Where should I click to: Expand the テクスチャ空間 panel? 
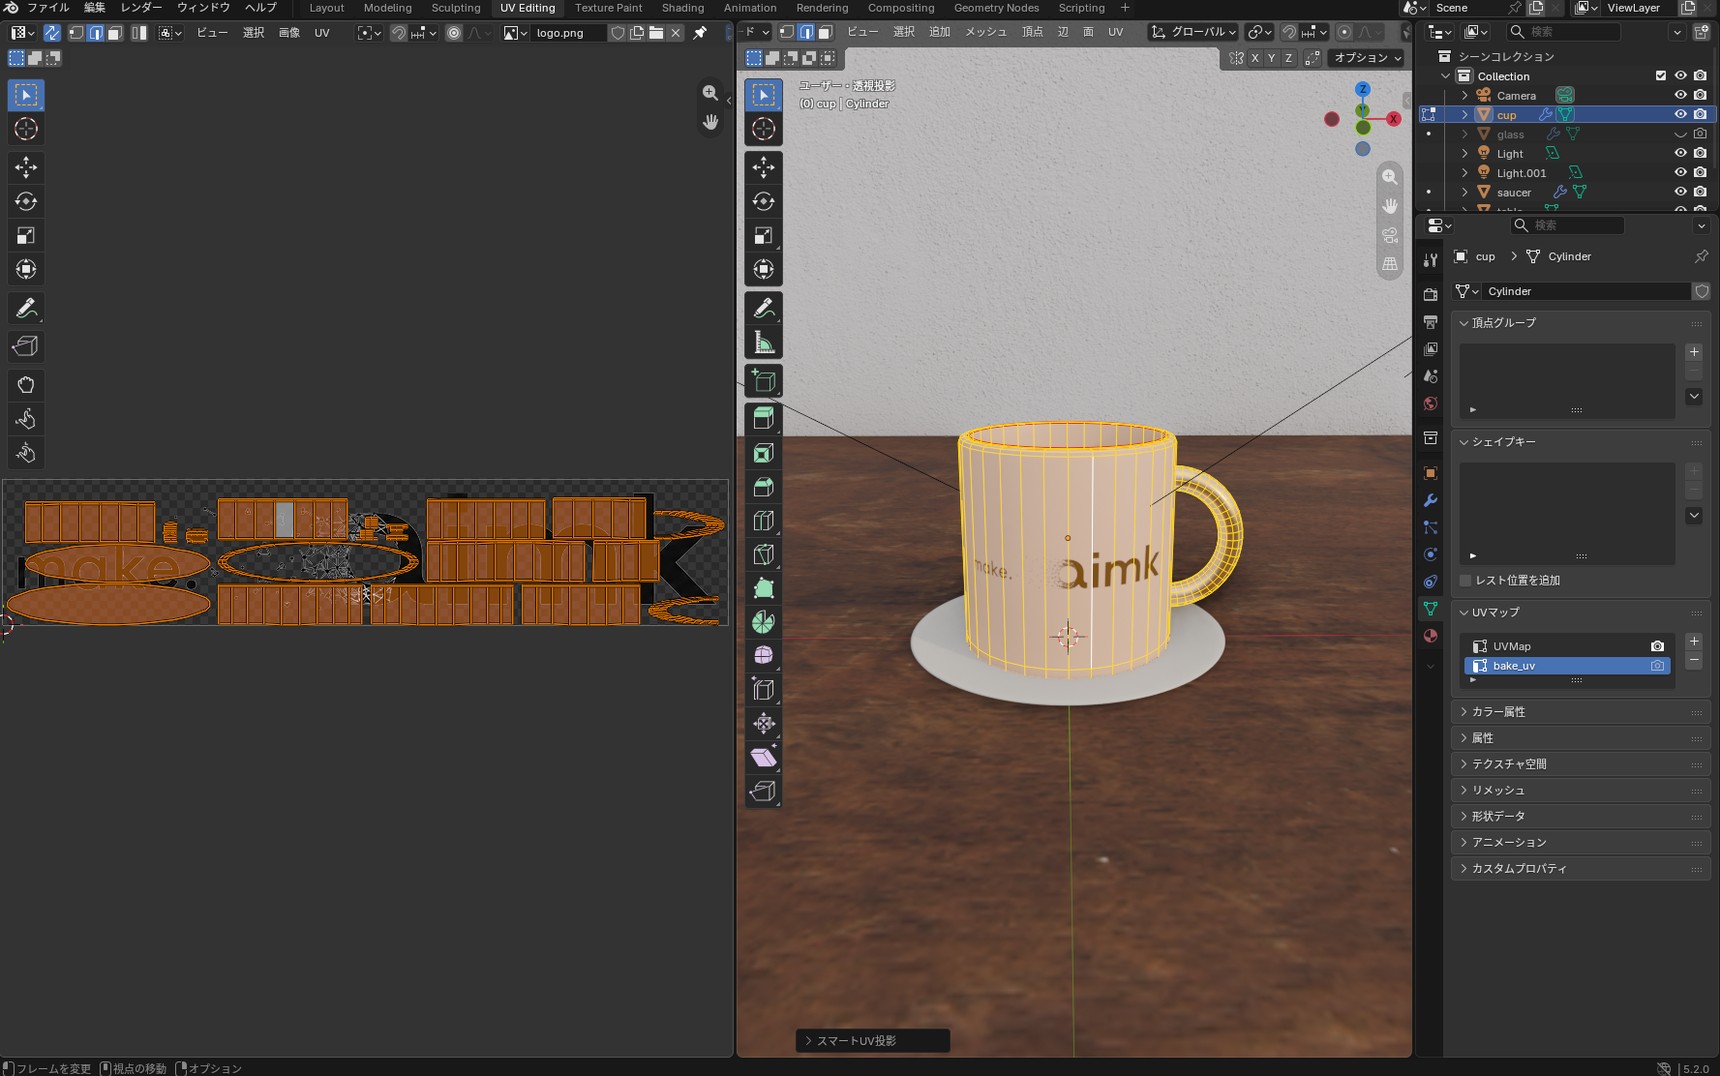1580,764
